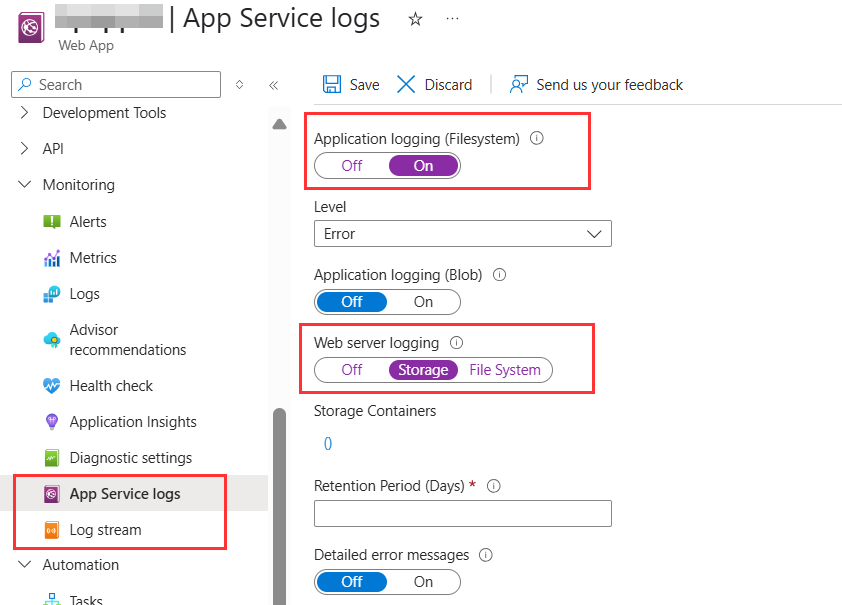Click the search magnifier icon
The width and height of the screenshot is (842, 605).
coord(25,84)
